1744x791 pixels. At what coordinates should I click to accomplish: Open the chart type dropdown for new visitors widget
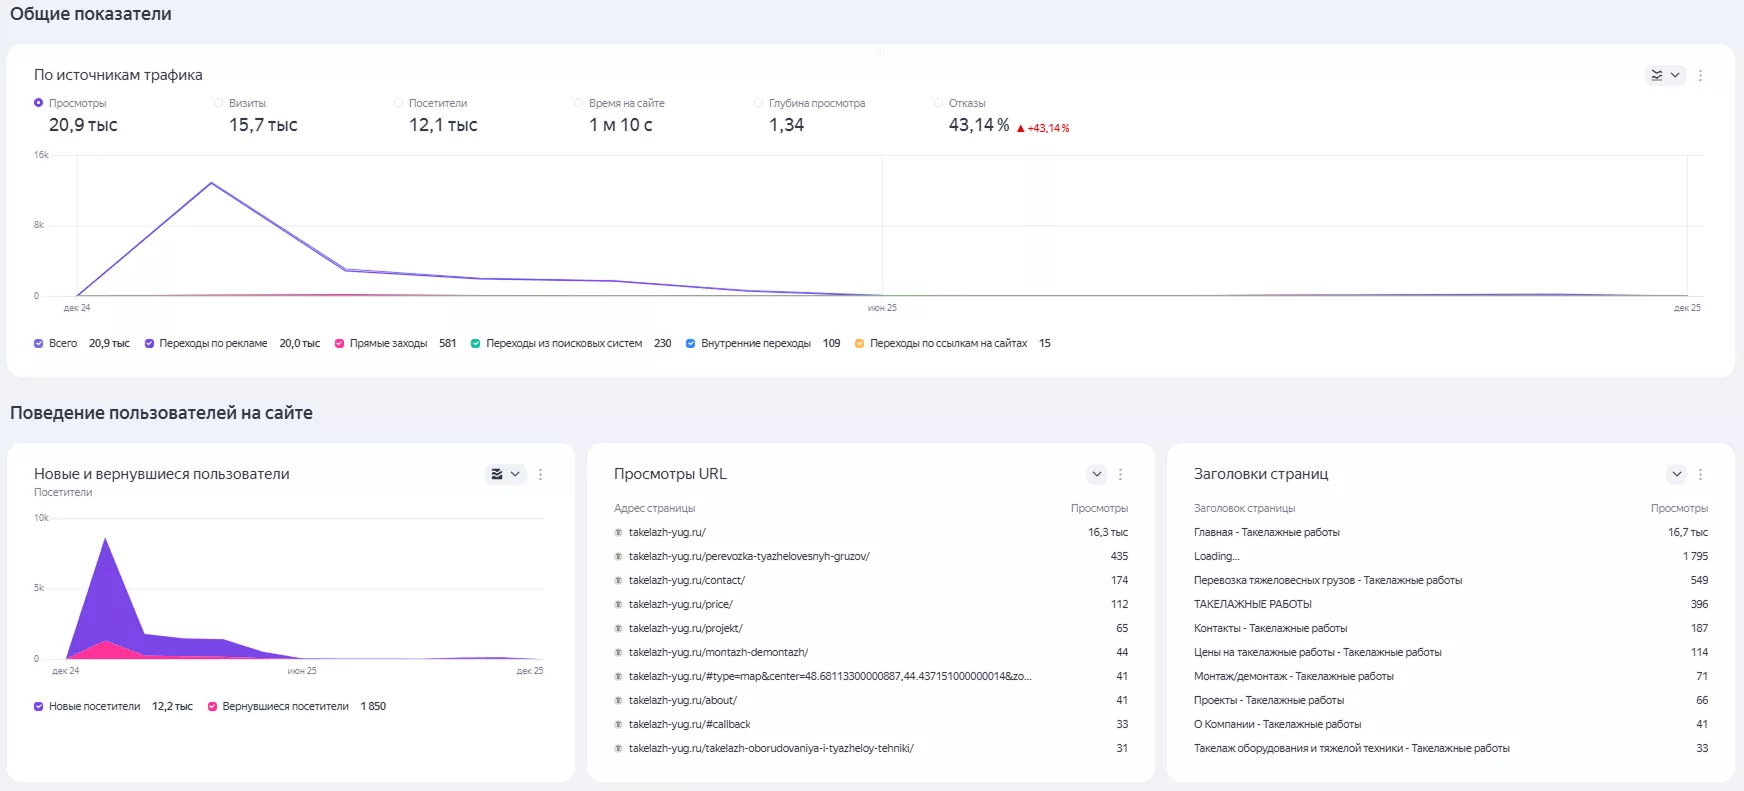coord(506,474)
